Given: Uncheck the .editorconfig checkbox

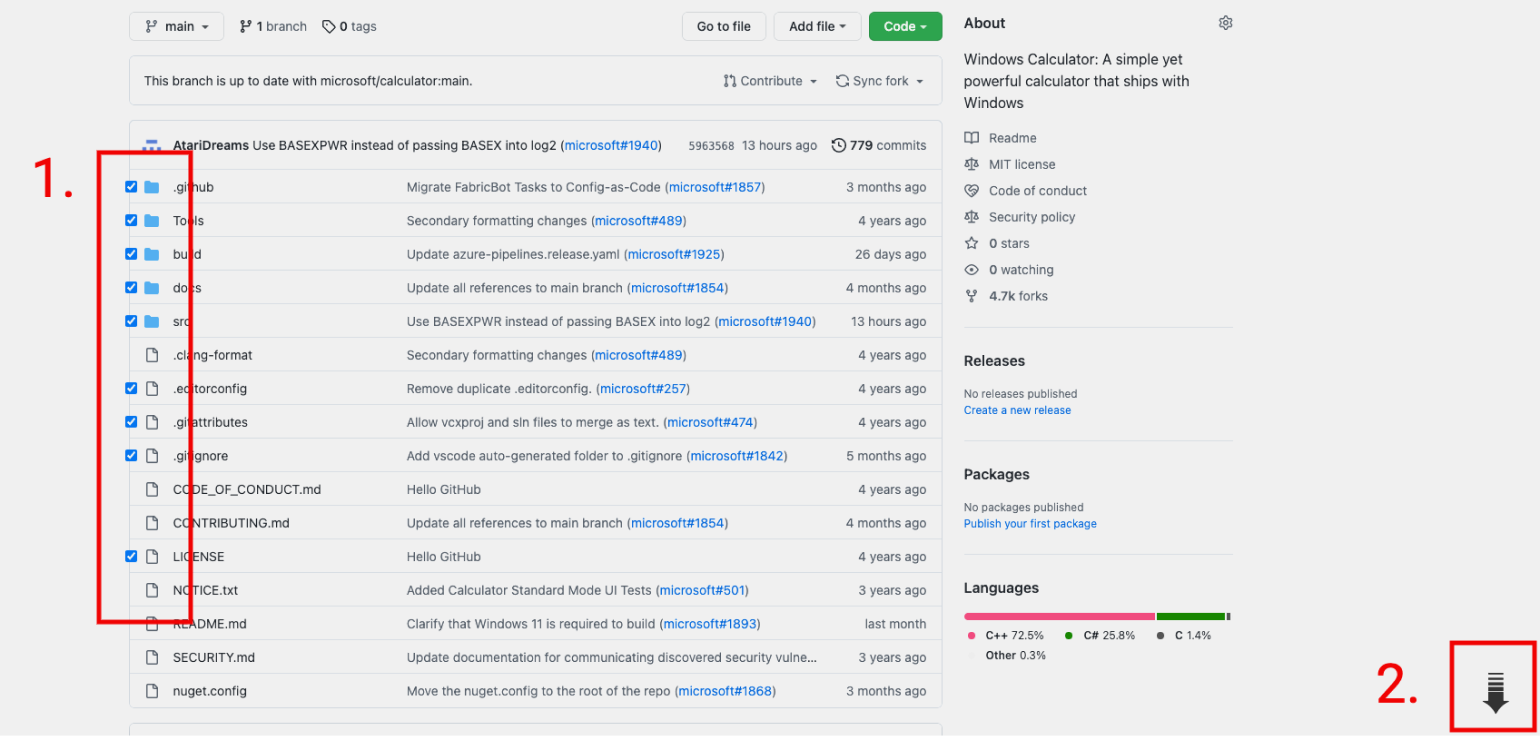Looking at the screenshot, I should point(131,388).
